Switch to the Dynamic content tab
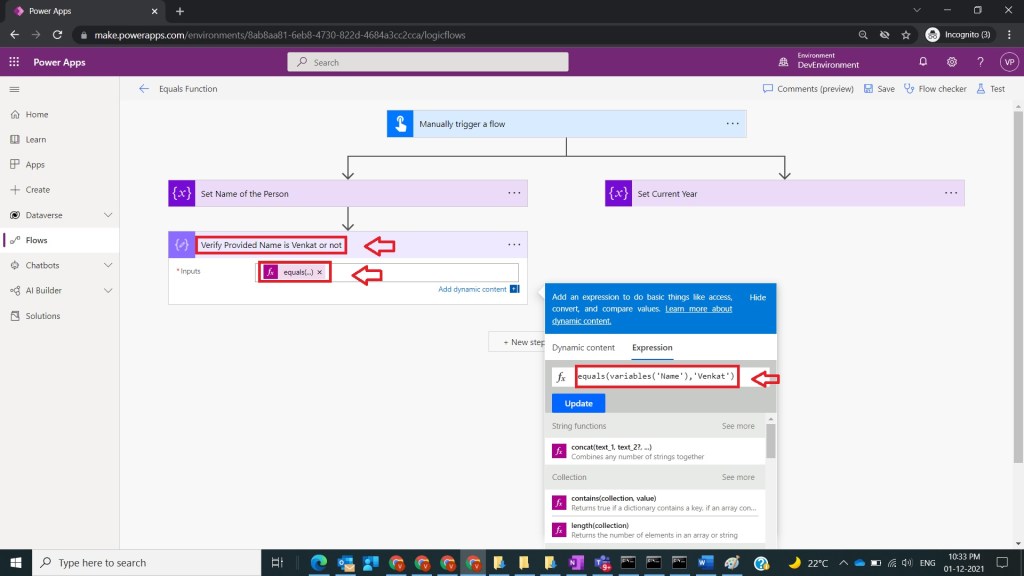 pos(583,348)
